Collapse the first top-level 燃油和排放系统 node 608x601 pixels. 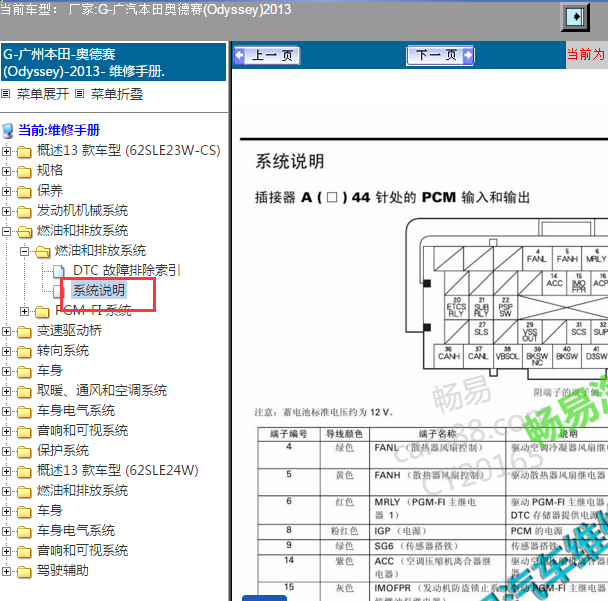point(6,231)
